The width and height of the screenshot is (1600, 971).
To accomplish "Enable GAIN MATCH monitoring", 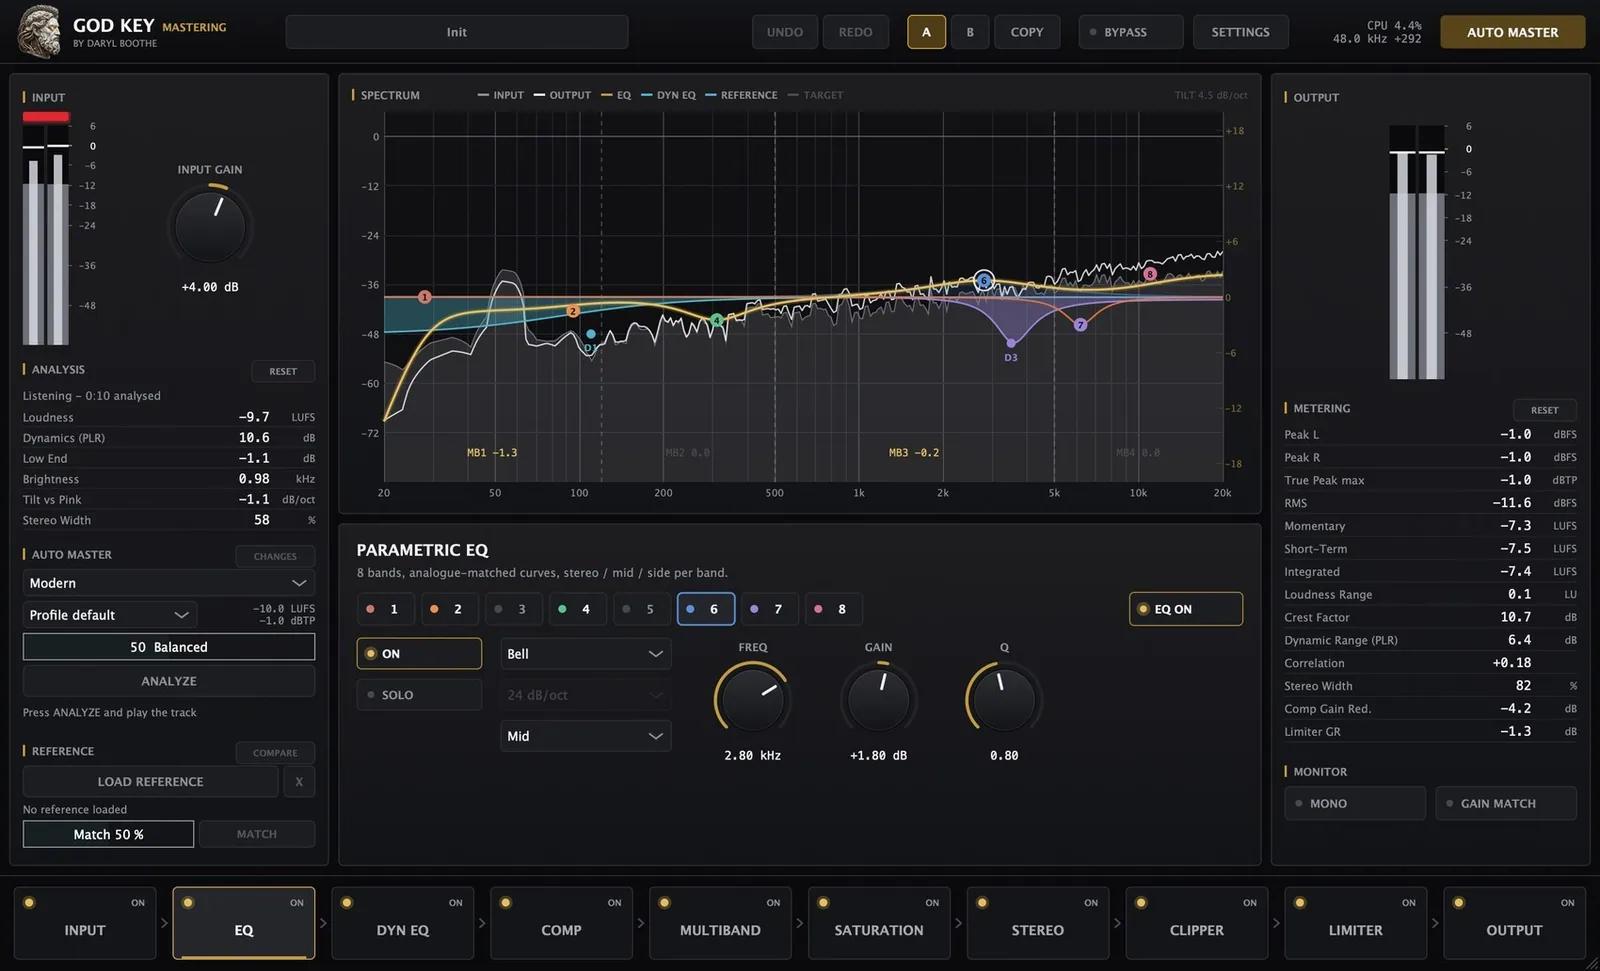I will (x=1506, y=803).
